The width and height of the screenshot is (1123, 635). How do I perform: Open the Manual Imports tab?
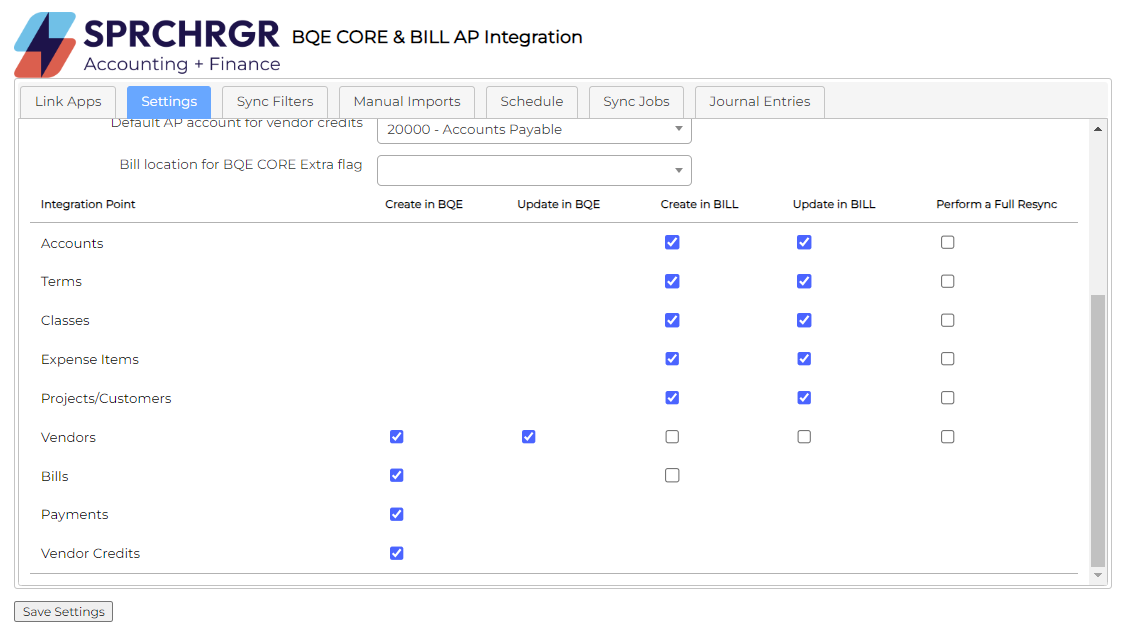pos(407,102)
